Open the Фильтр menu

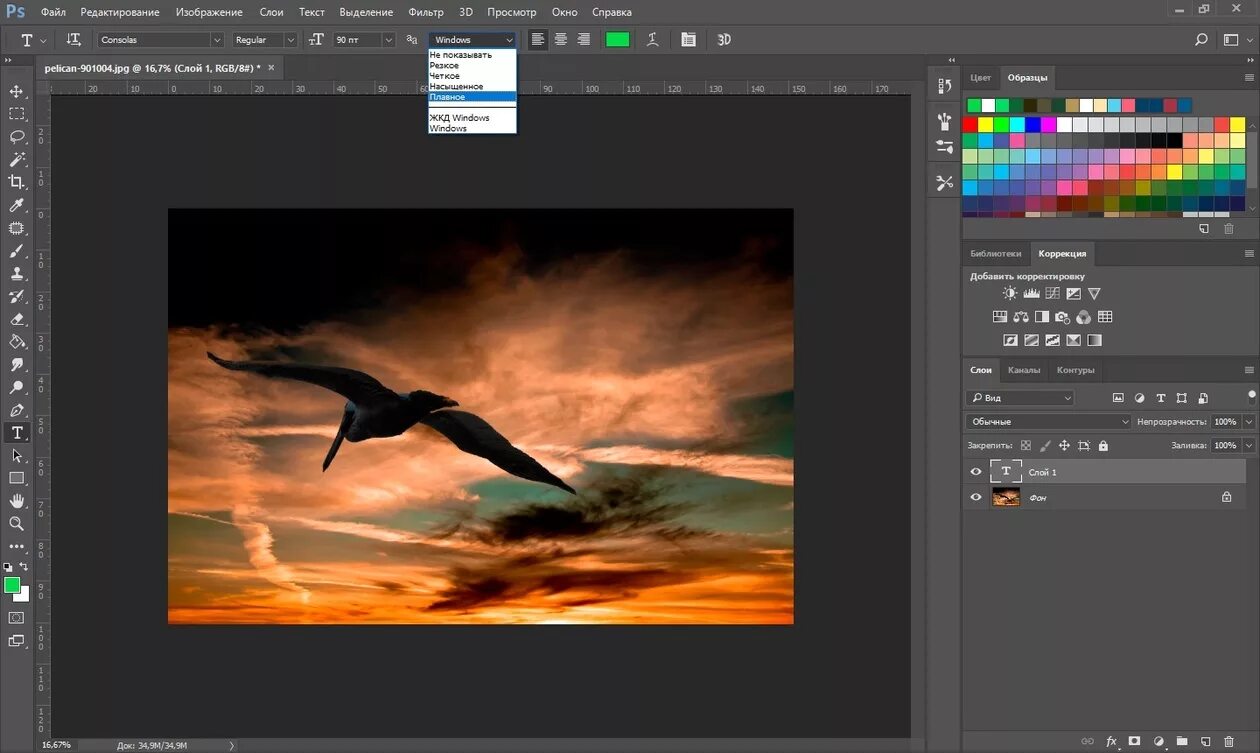point(426,12)
